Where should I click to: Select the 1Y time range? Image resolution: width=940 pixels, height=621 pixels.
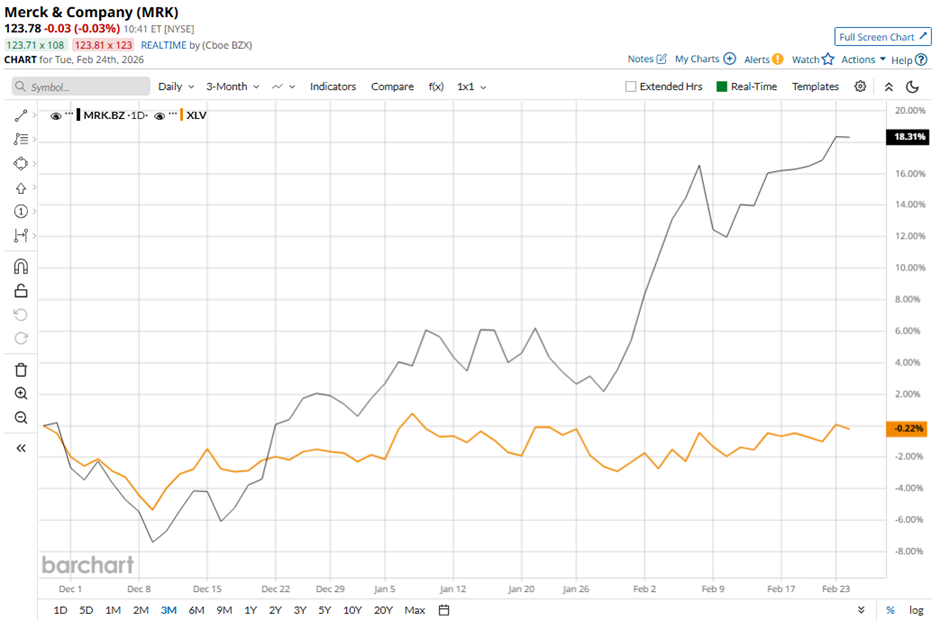coord(251,610)
